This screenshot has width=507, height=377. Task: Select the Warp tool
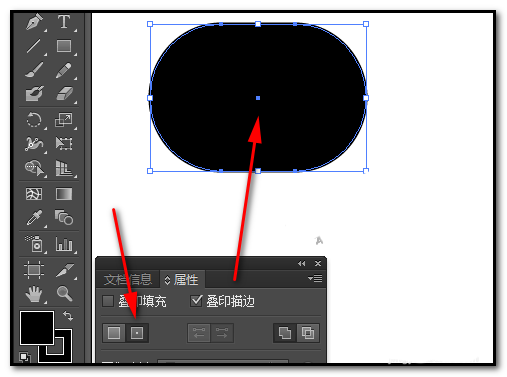click(x=34, y=144)
